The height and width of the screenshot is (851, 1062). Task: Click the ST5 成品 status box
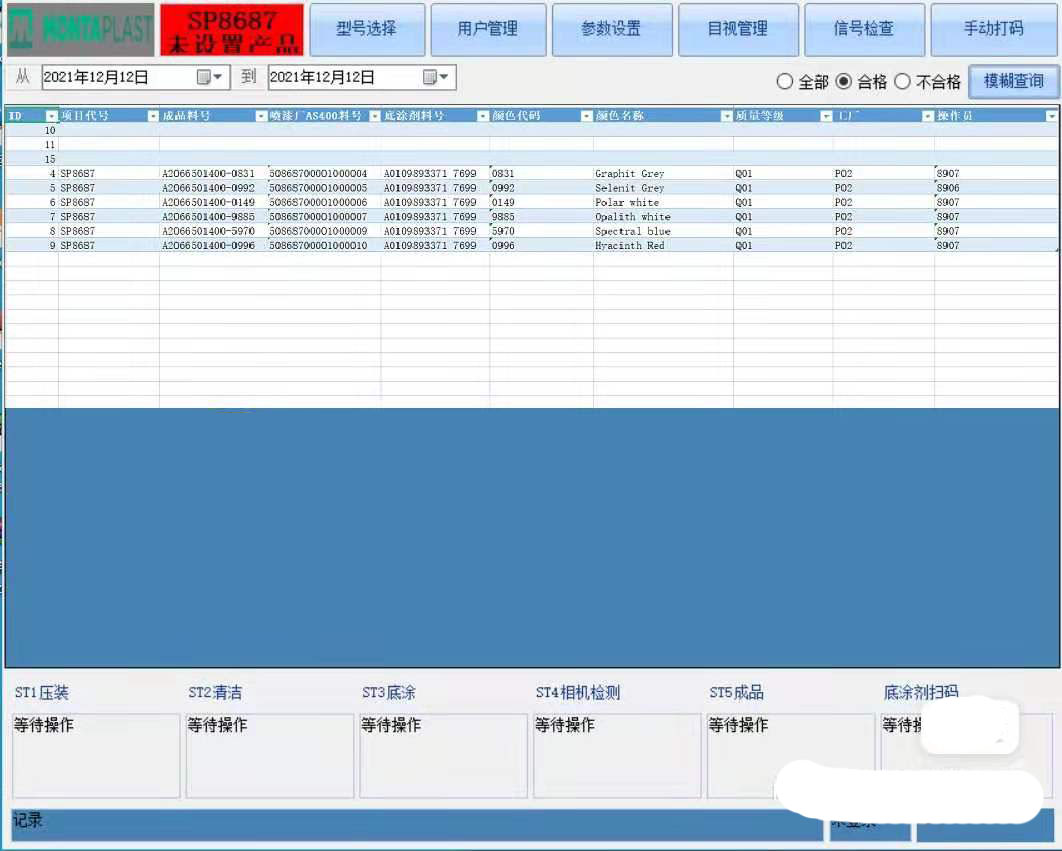click(x=790, y=755)
